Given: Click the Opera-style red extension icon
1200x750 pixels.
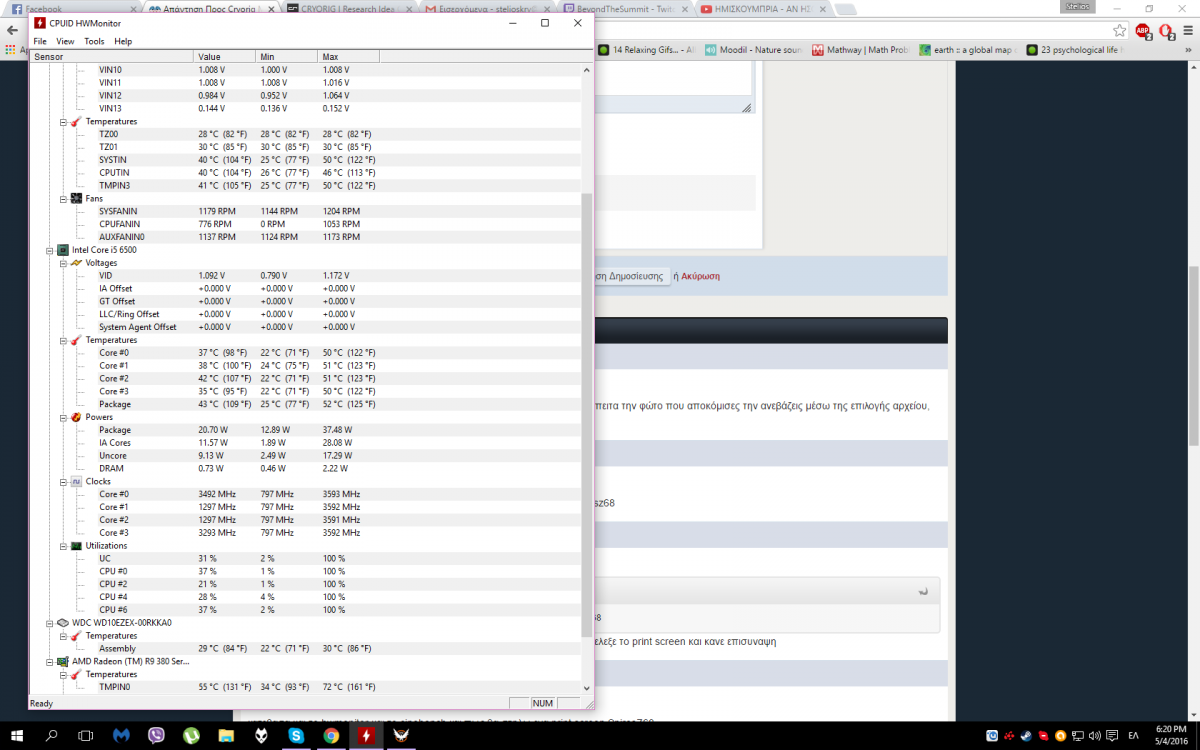Looking at the screenshot, I should tap(1165, 30).
